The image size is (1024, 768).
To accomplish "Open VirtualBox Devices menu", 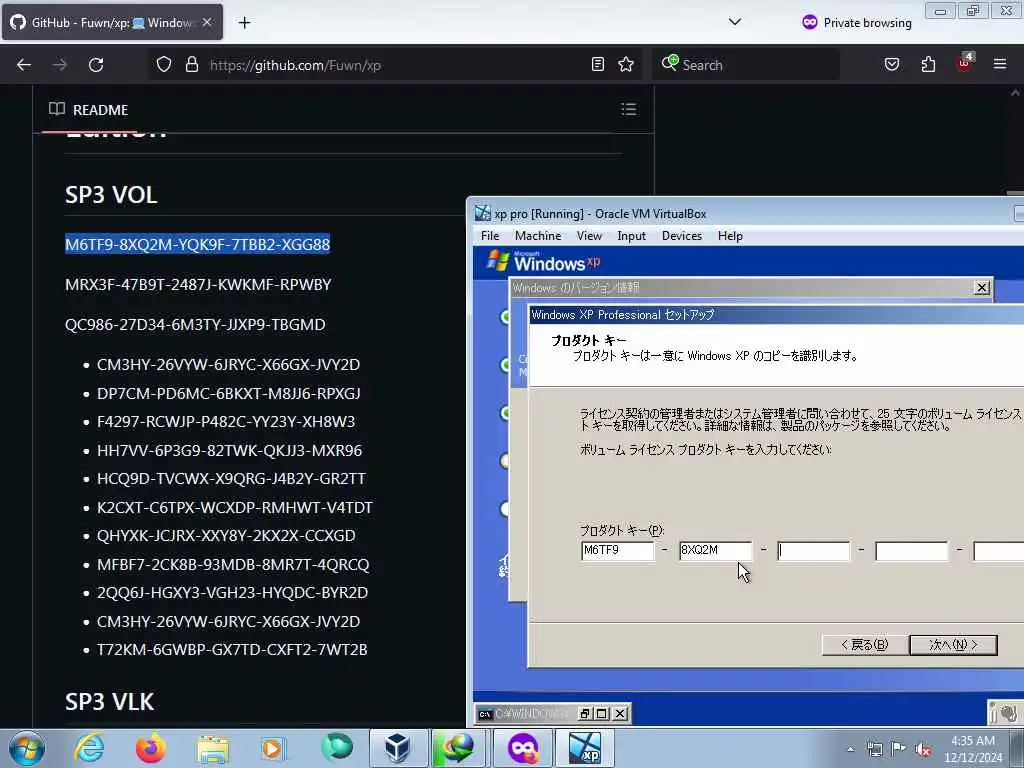I will pyautogui.click(x=682, y=236).
